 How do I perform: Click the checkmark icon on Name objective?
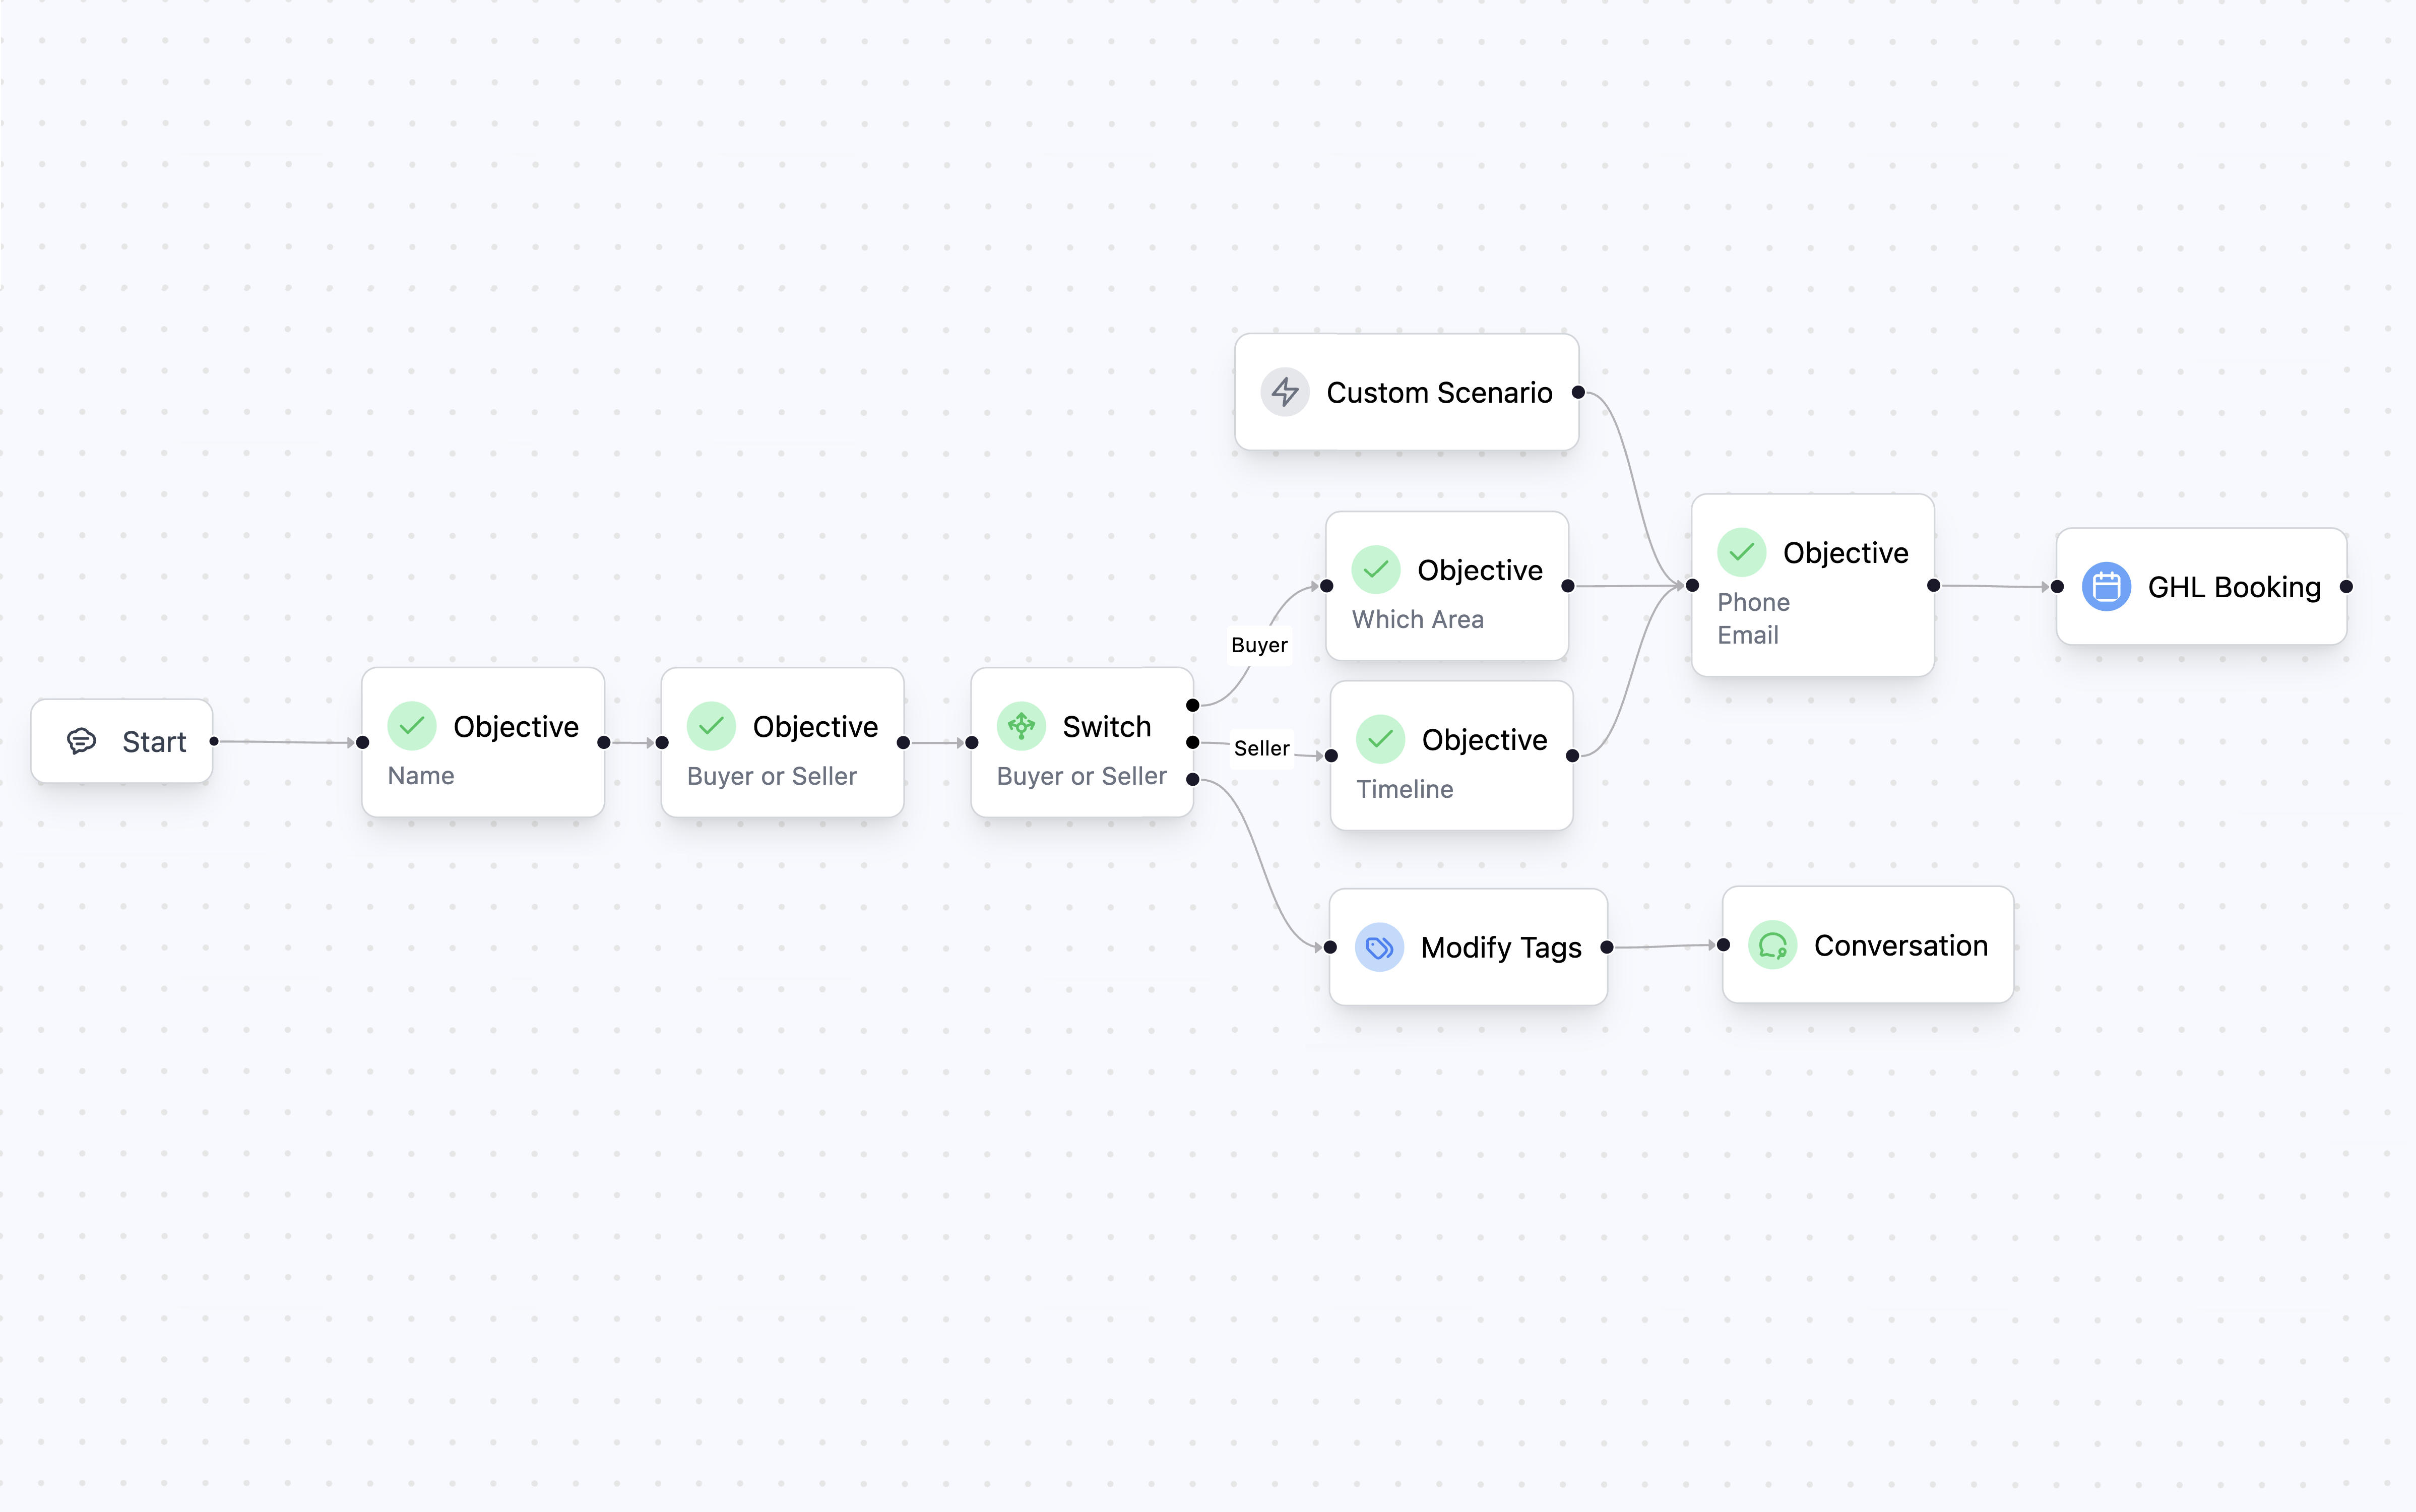pos(412,726)
